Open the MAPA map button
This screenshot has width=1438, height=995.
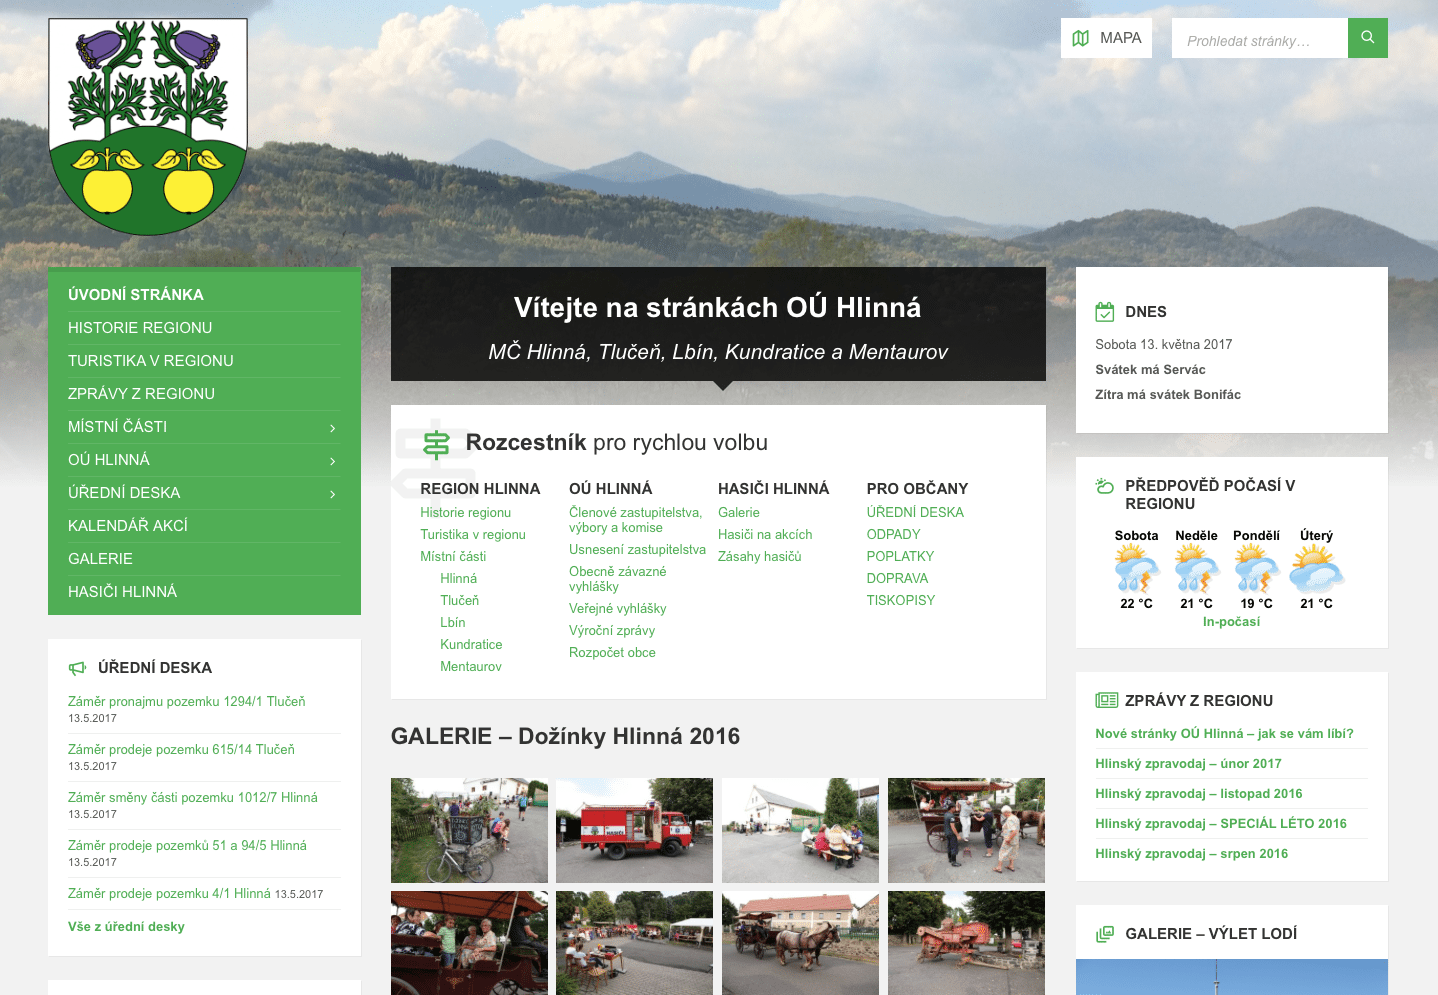(1106, 38)
